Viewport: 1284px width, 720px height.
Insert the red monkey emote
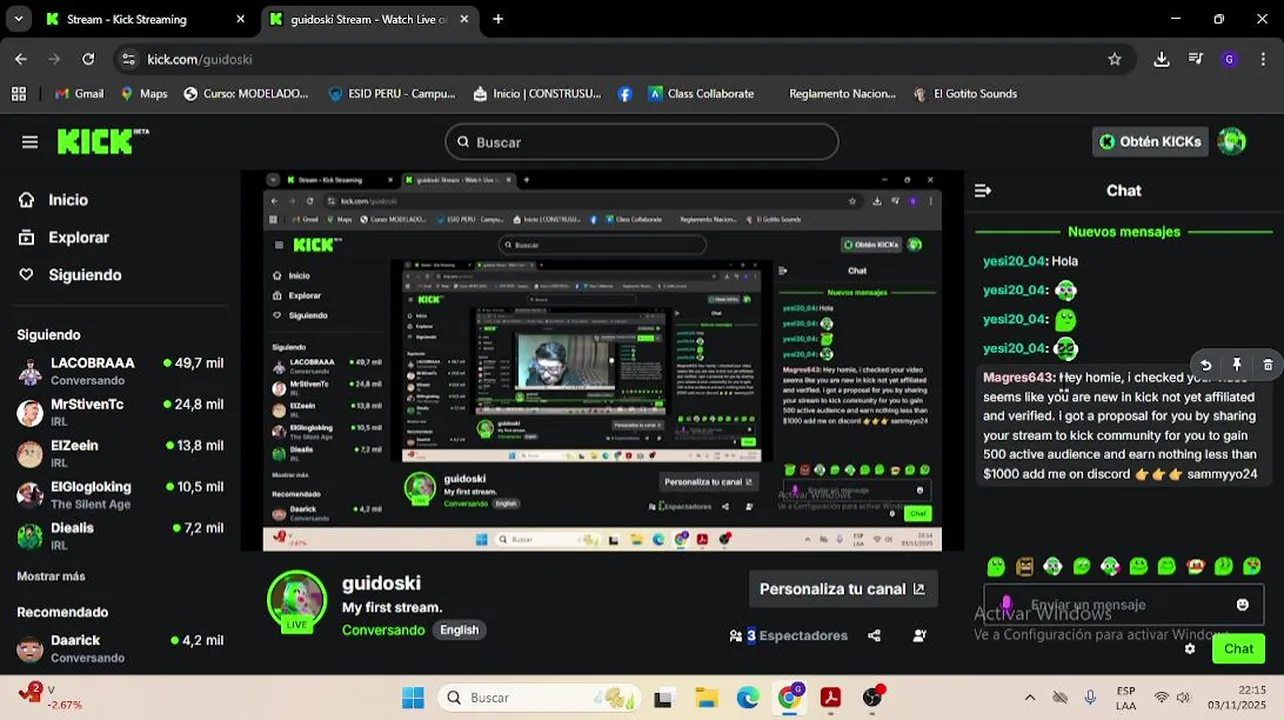(1195, 567)
